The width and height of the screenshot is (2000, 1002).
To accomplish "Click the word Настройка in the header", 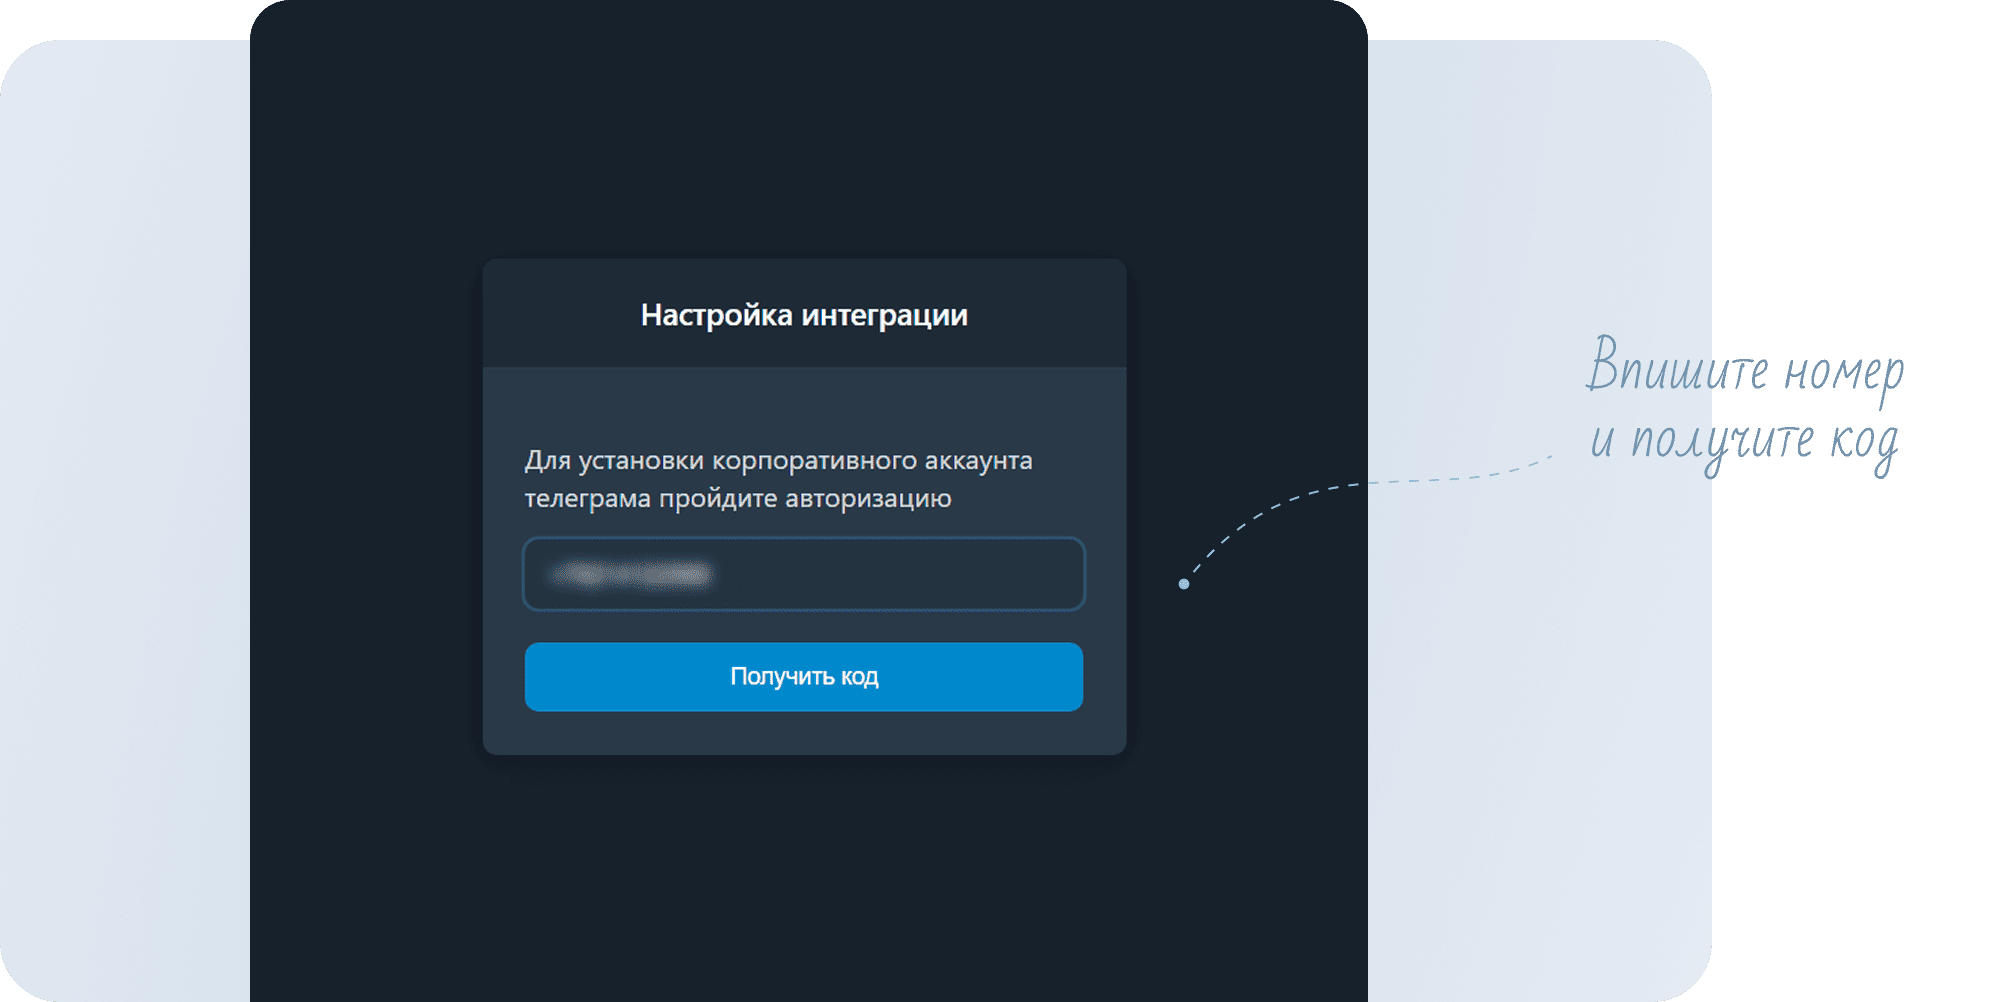I will [716, 315].
